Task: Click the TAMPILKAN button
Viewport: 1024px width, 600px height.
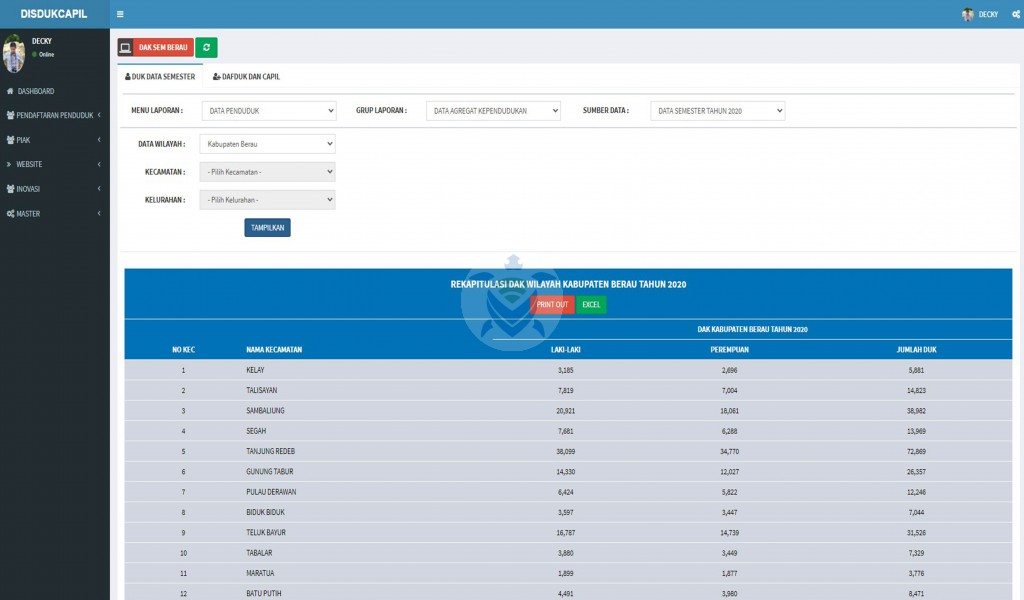Action: click(267, 228)
